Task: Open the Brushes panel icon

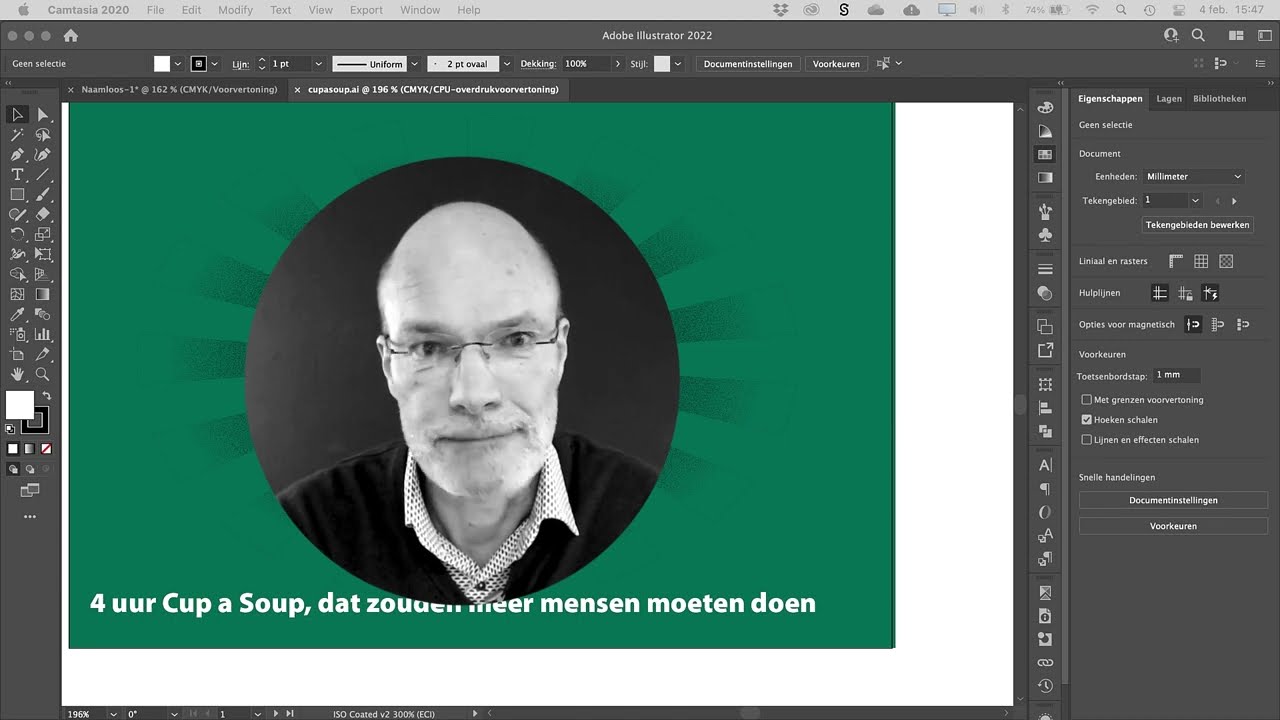Action: point(1045,211)
